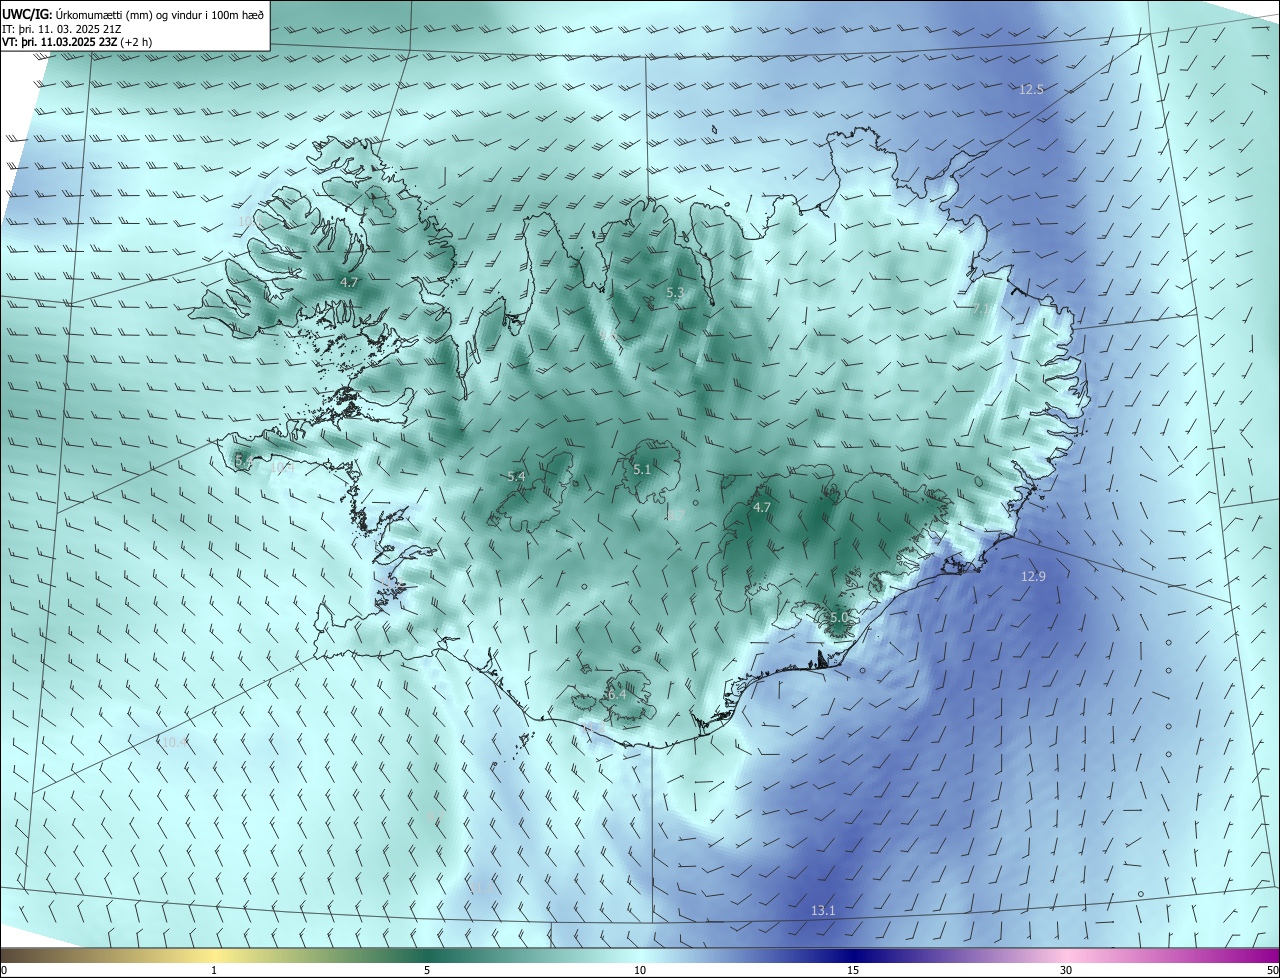This screenshot has height=978, width=1280.
Task: Click the 50 label on color scale
Action: coord(1272,970)
